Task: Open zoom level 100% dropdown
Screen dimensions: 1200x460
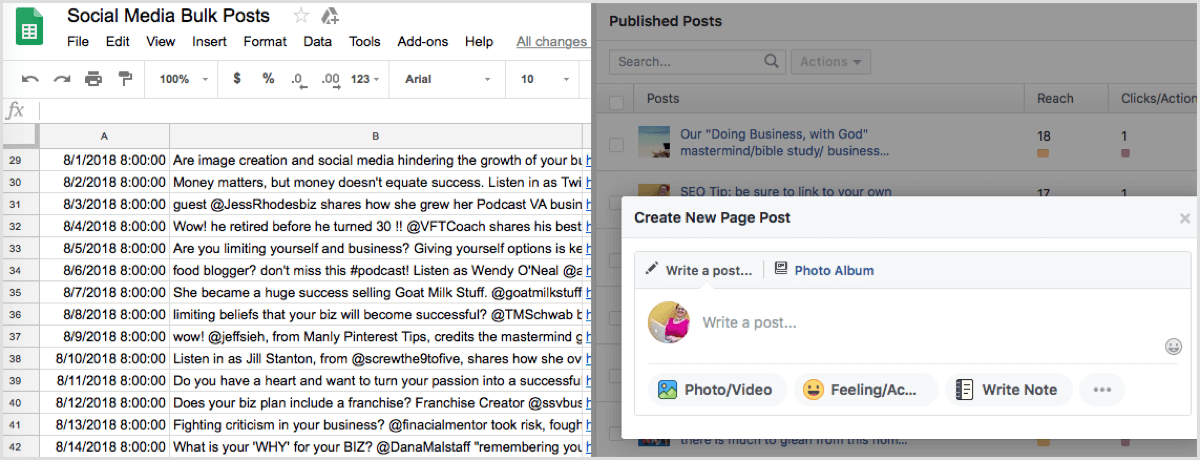Action: (x=184, y=79)
